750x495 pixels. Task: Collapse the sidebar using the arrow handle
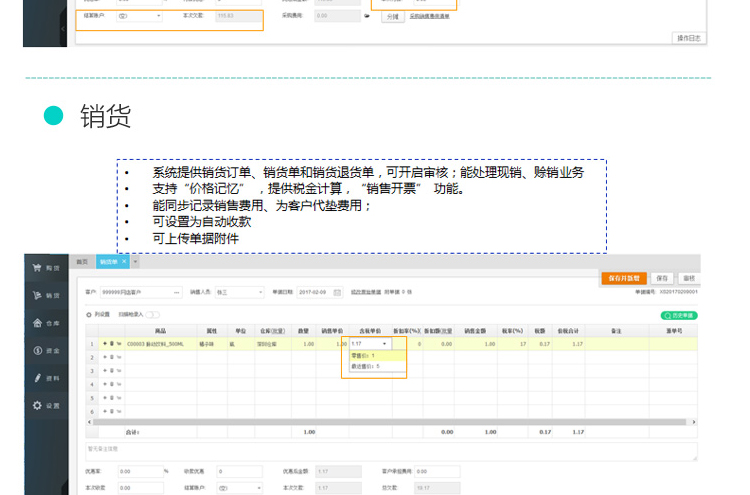[x=63, y=29]
